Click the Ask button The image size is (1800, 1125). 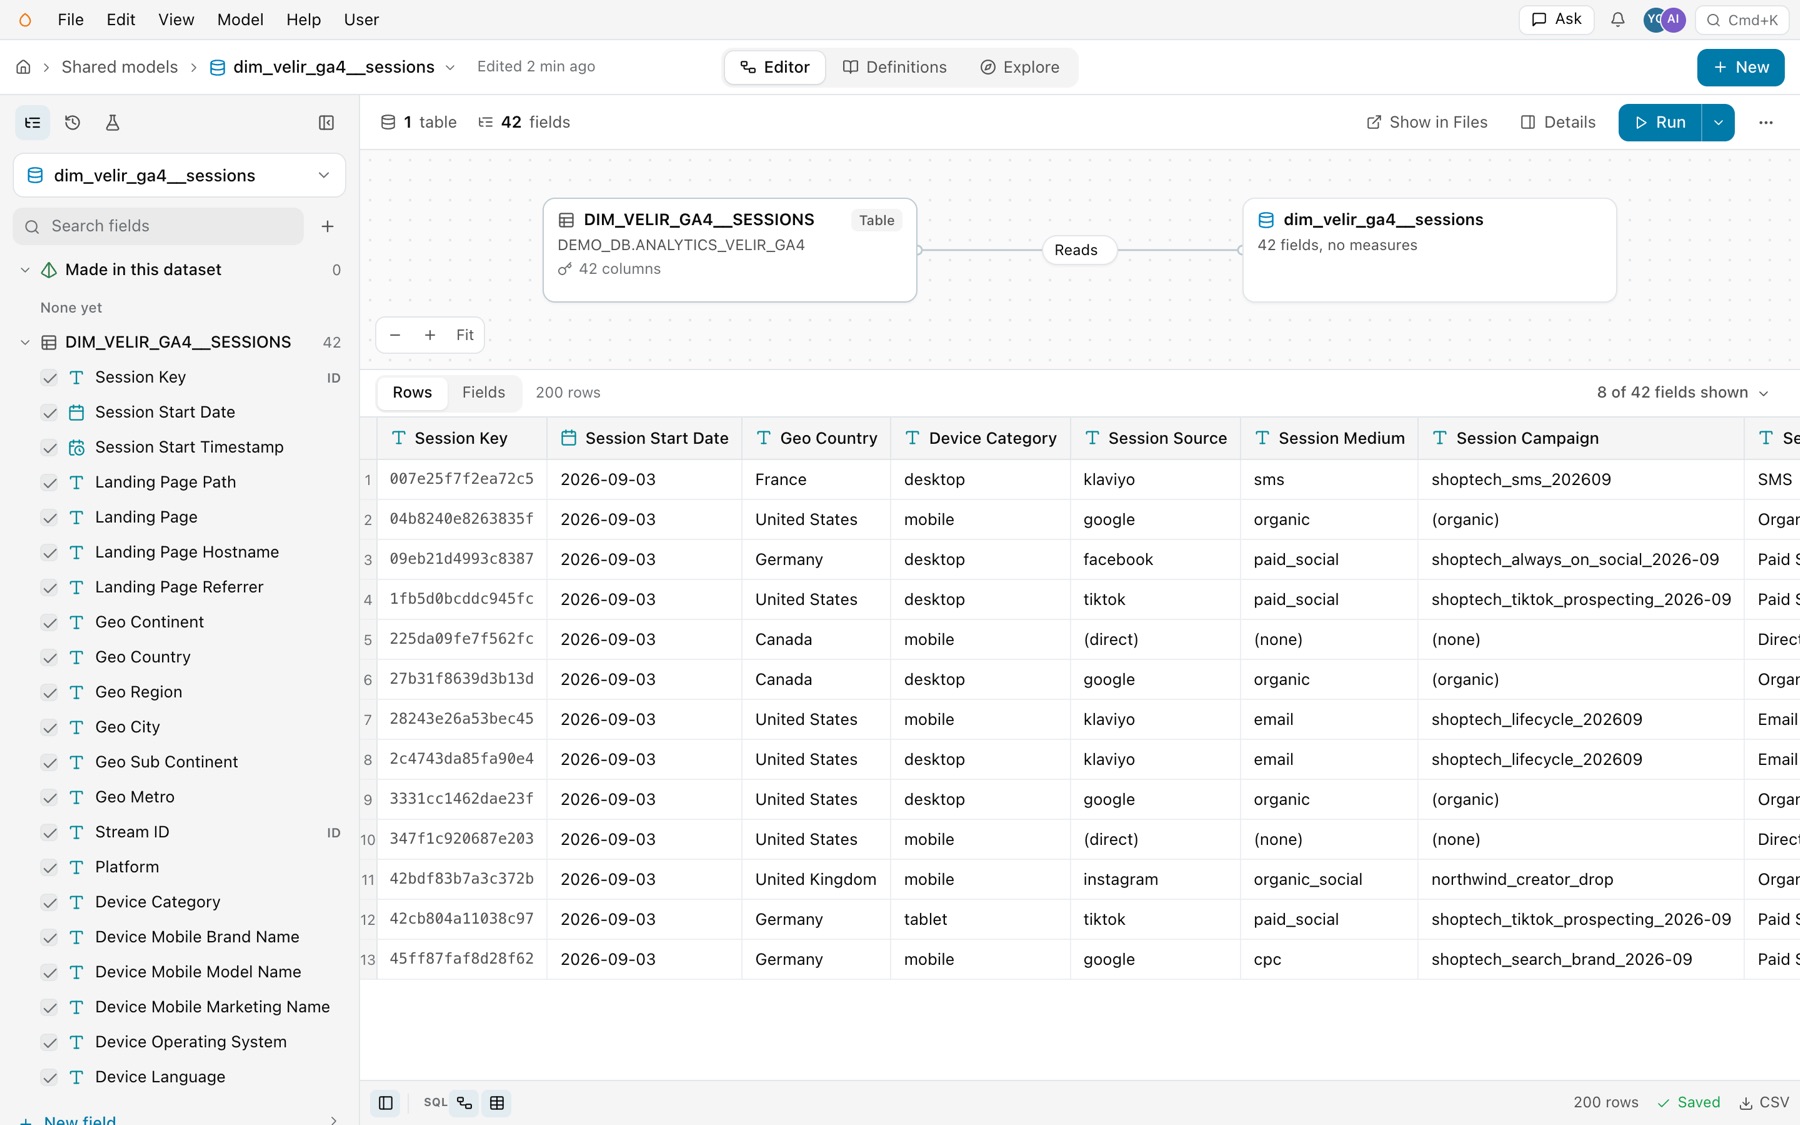coord(1557,19)
